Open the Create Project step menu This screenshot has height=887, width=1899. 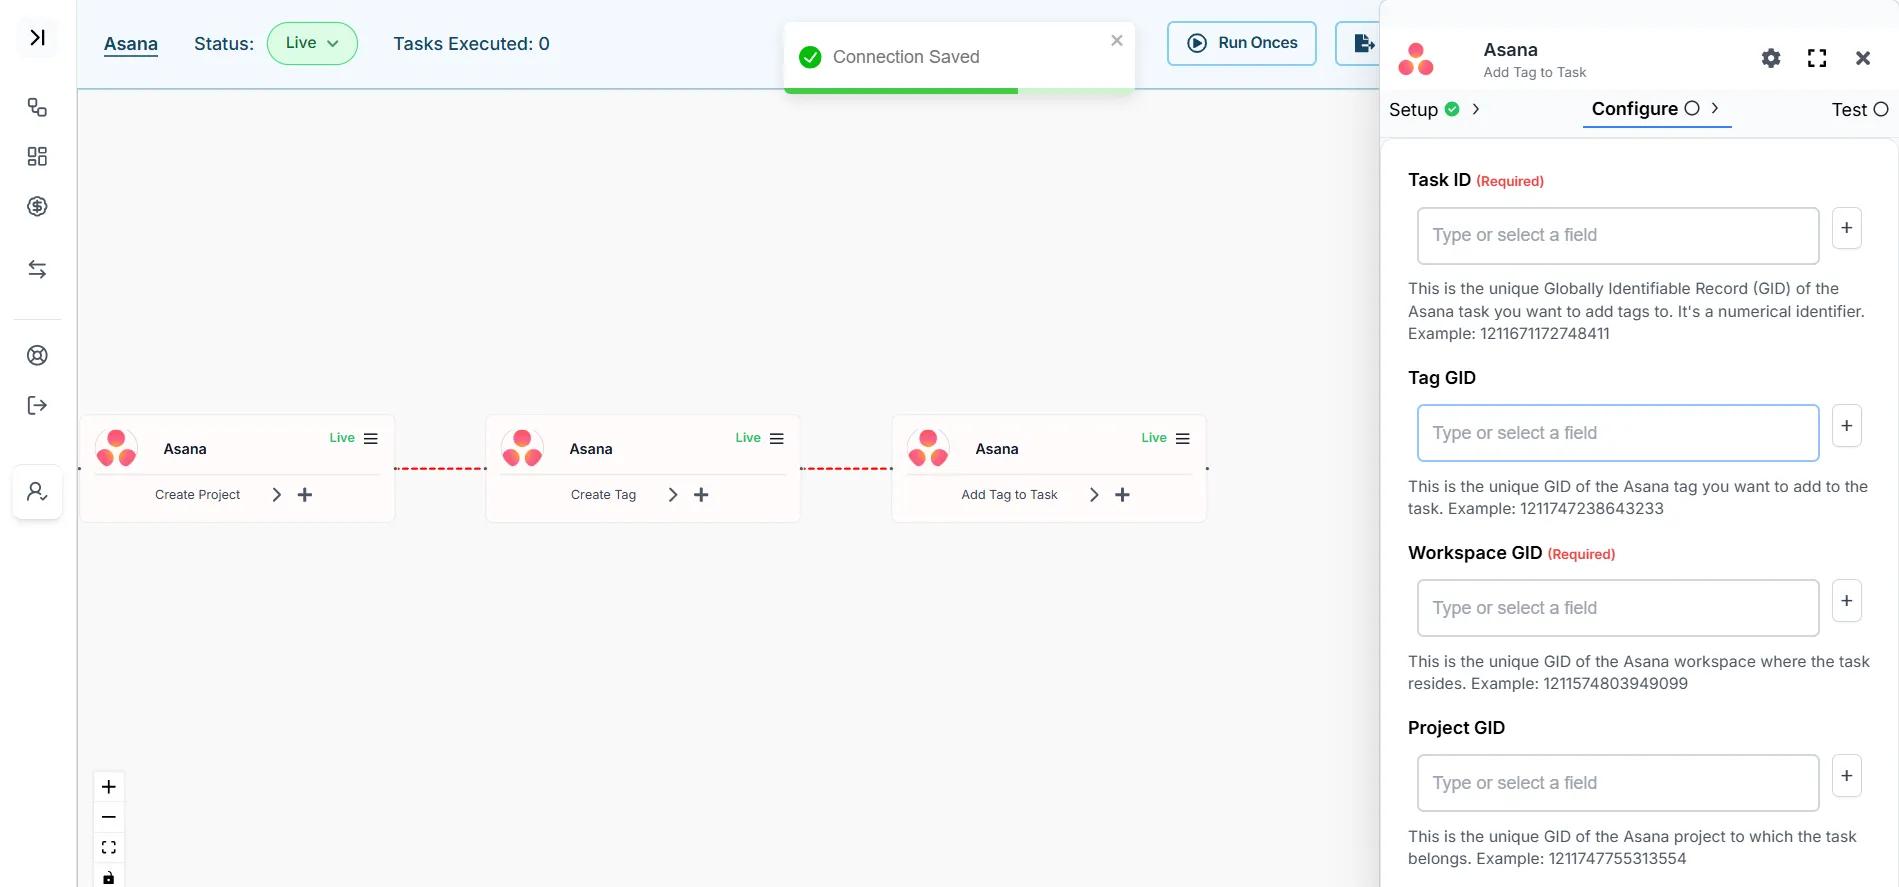pyautogui.click(x=371, y=439)
